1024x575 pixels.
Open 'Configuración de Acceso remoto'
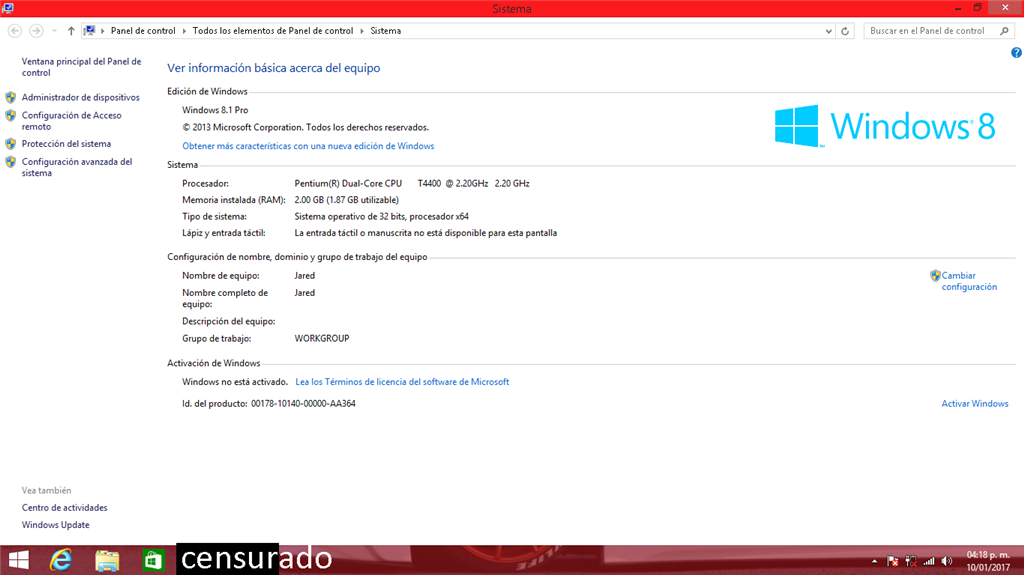click(71, 121)
